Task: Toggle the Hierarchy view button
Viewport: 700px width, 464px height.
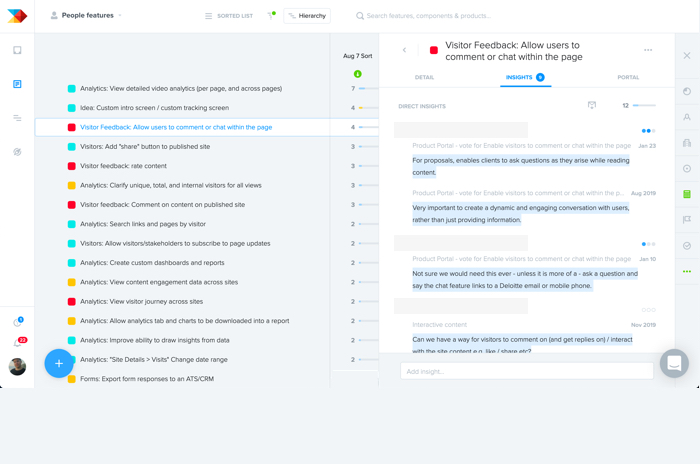Action: pyautogui.click(x=307, y=16)
